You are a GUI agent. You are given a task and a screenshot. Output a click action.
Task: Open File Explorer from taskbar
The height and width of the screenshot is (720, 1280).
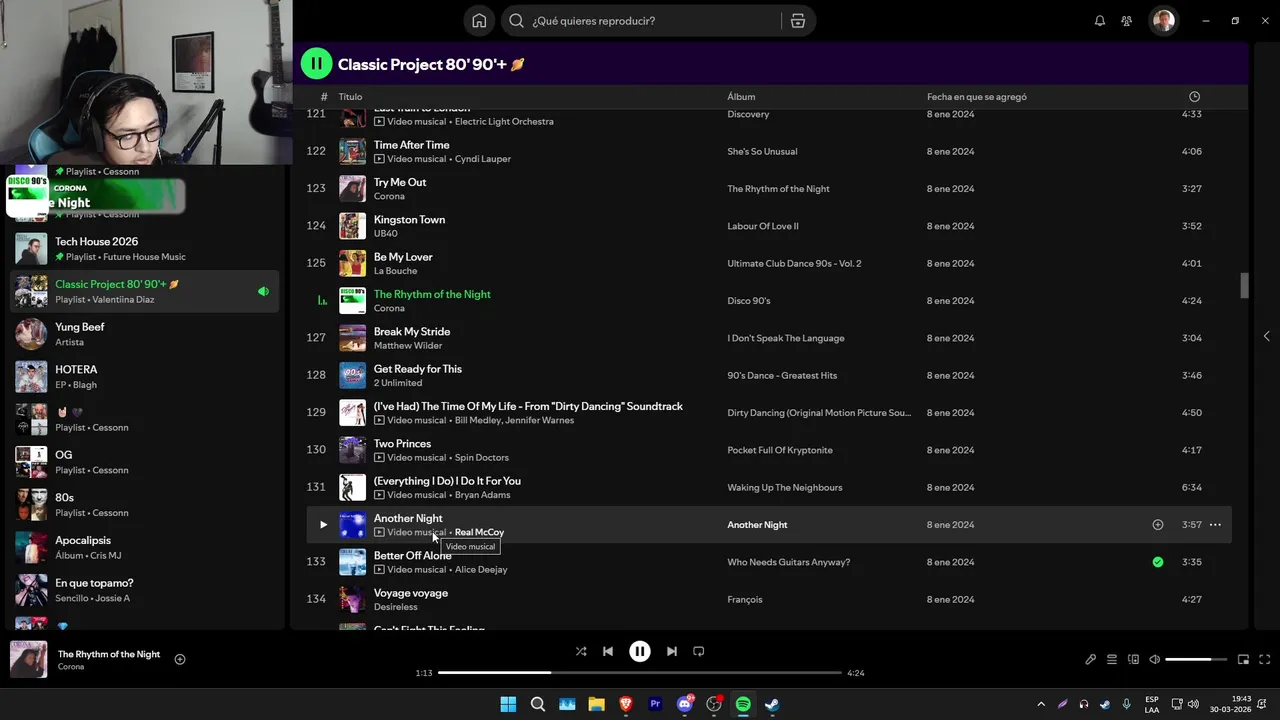597,704
